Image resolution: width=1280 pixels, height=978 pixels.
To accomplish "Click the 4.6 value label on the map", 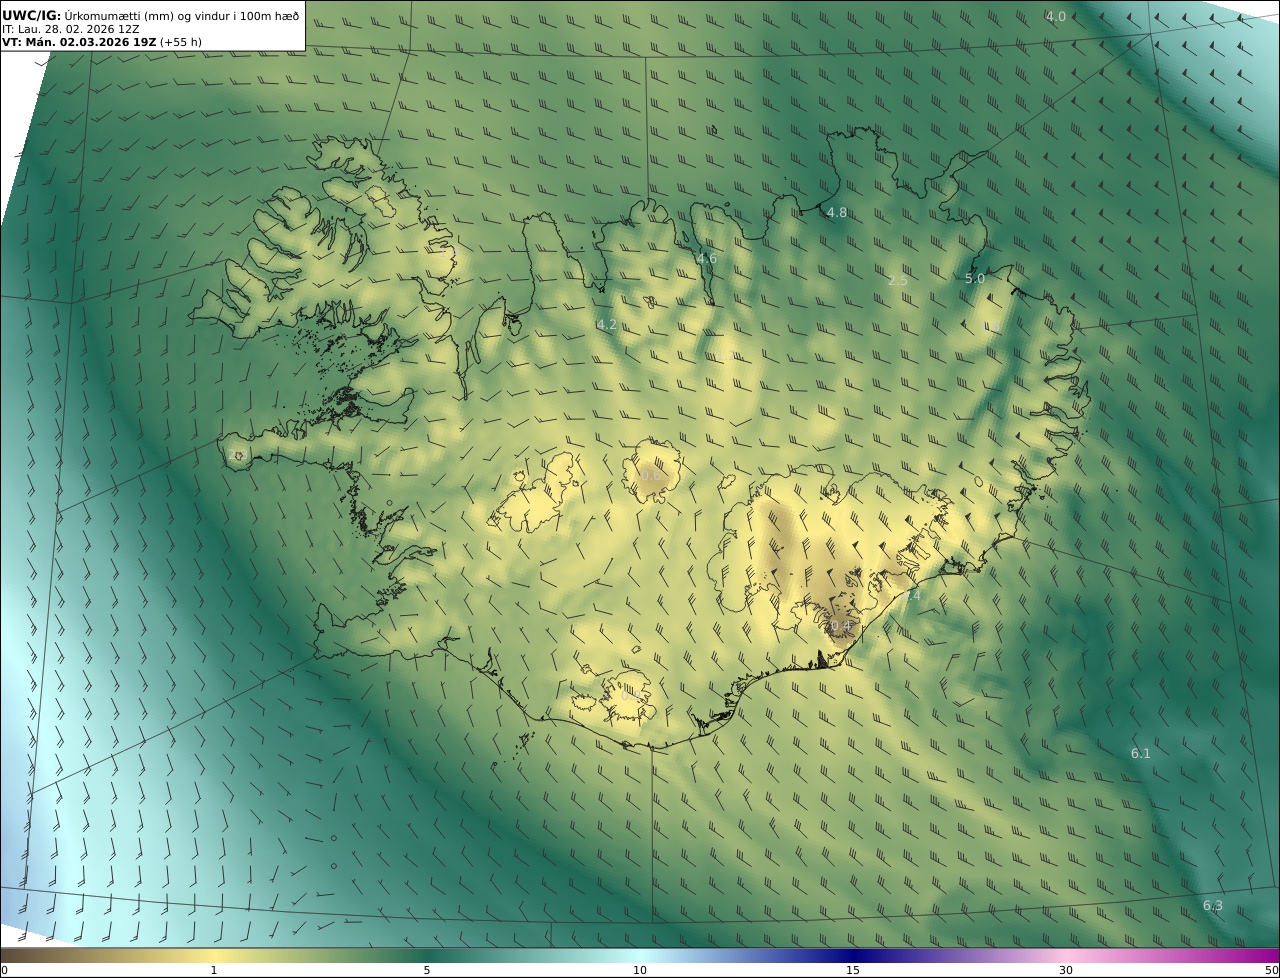I will click(x=706, y=258).
